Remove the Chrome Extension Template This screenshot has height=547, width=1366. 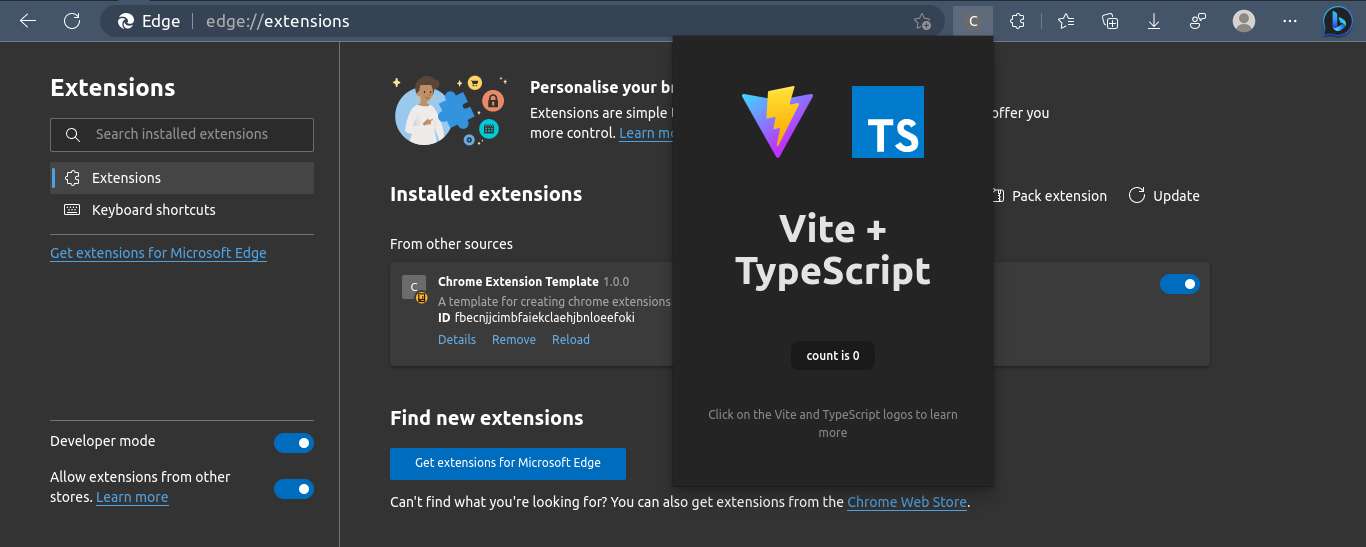point(514,340)
